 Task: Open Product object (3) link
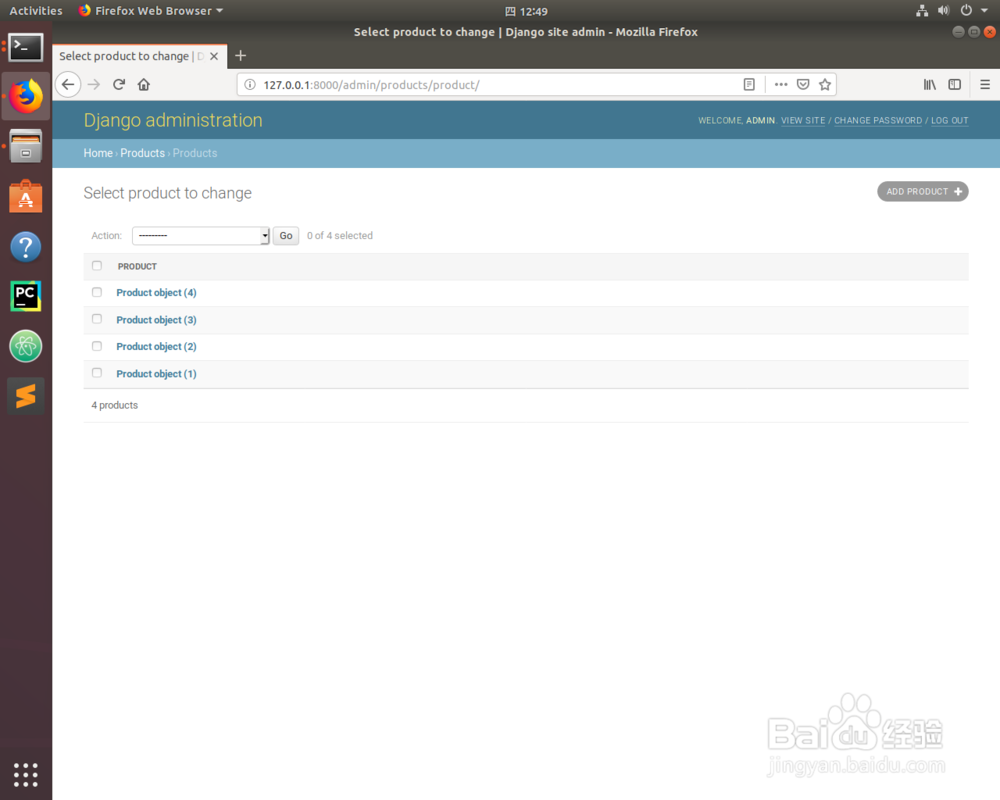tap(156, 320)
